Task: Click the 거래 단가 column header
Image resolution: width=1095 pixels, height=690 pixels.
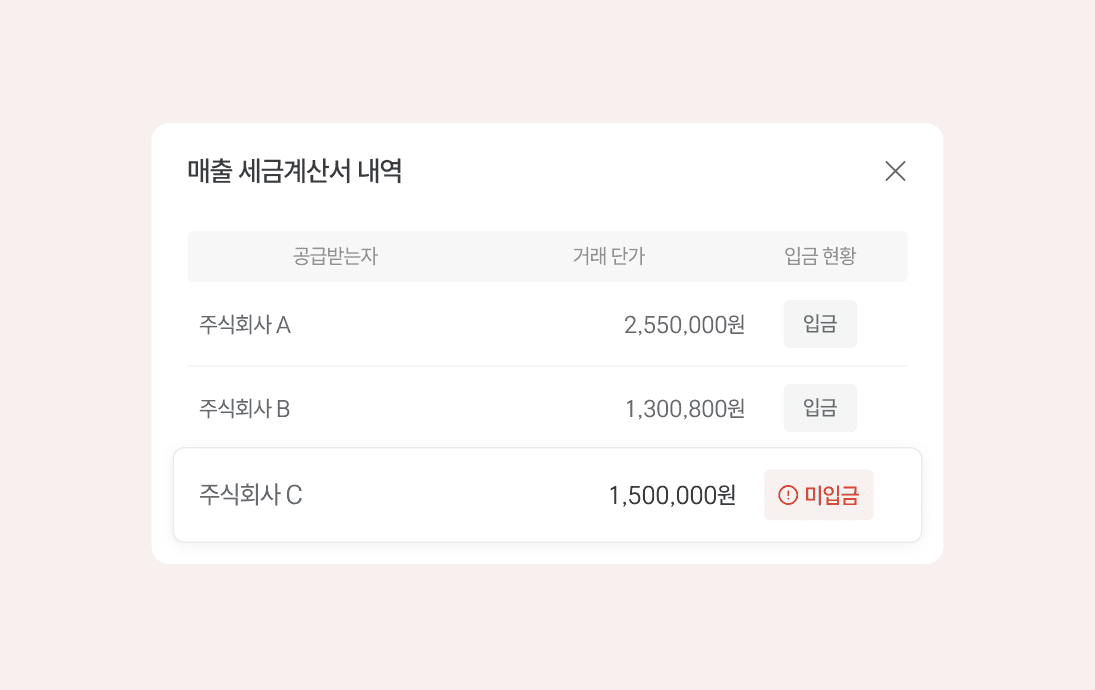Action: point(610,256)
